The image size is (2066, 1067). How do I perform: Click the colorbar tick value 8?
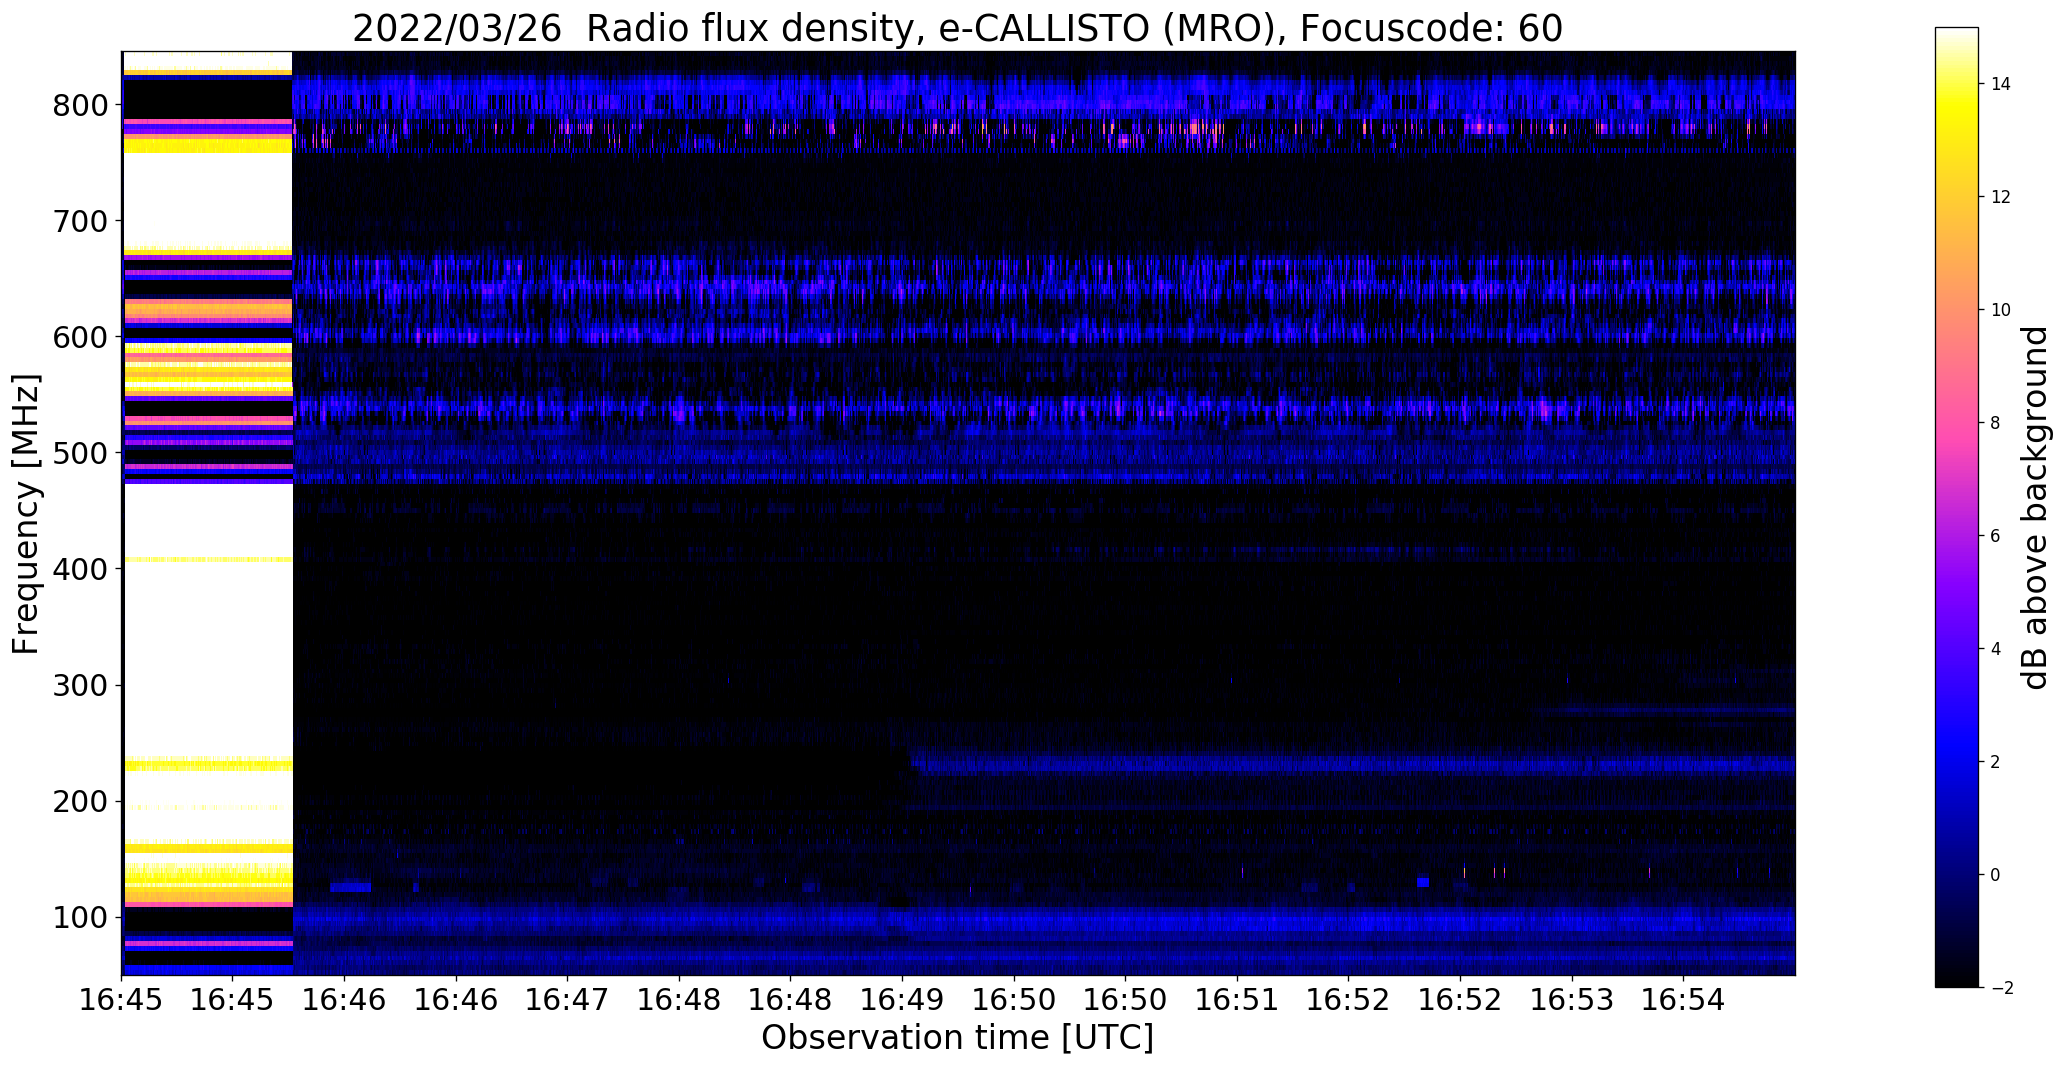pos(1996,423)
